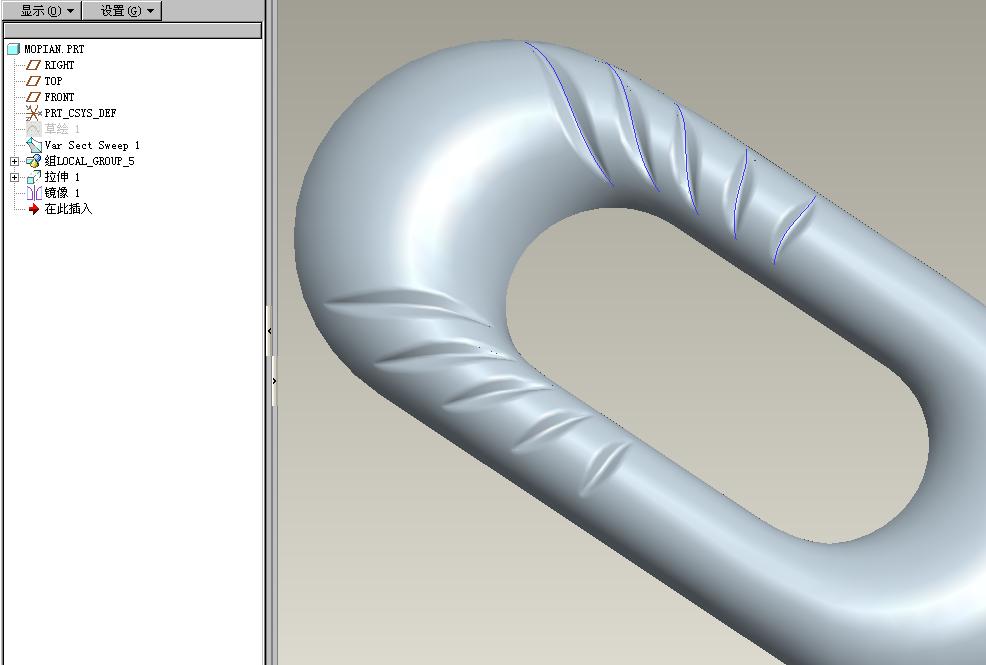986x665 pixels.
Task: Select MOPIAN.PRT root node text
Action: (54, 49)
